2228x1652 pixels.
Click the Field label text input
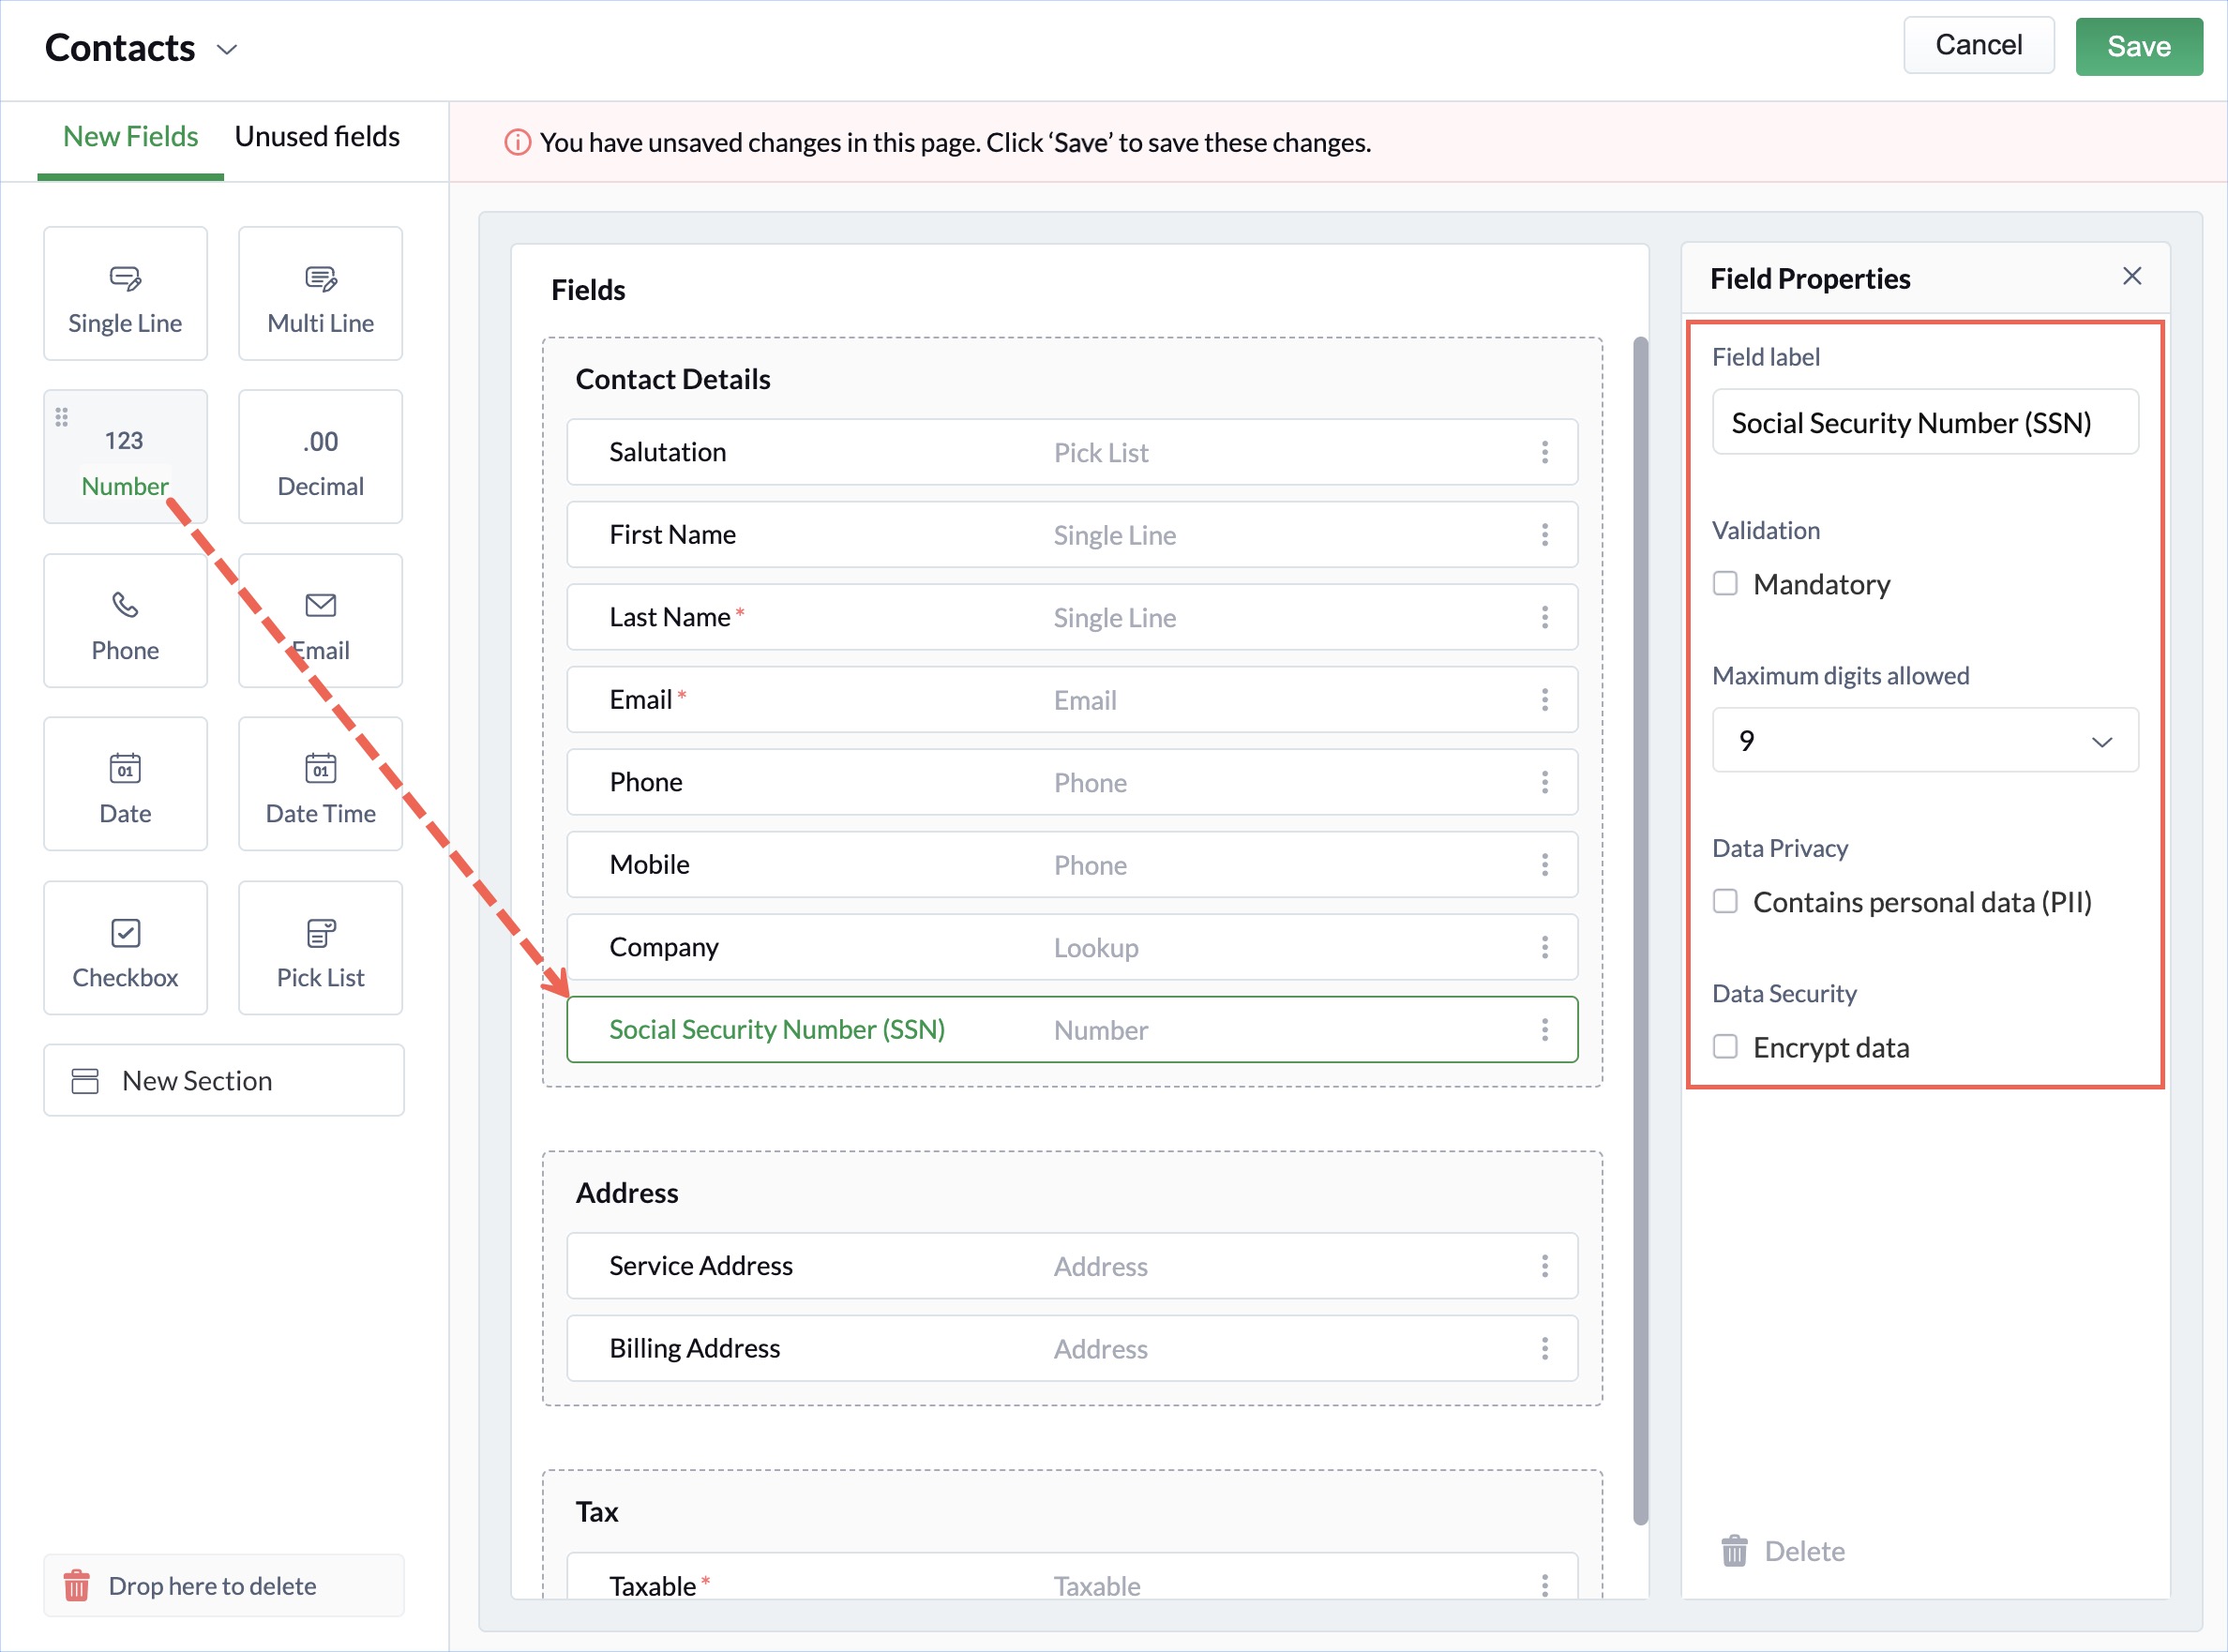pyautogui.click(x=1924, y=423)
